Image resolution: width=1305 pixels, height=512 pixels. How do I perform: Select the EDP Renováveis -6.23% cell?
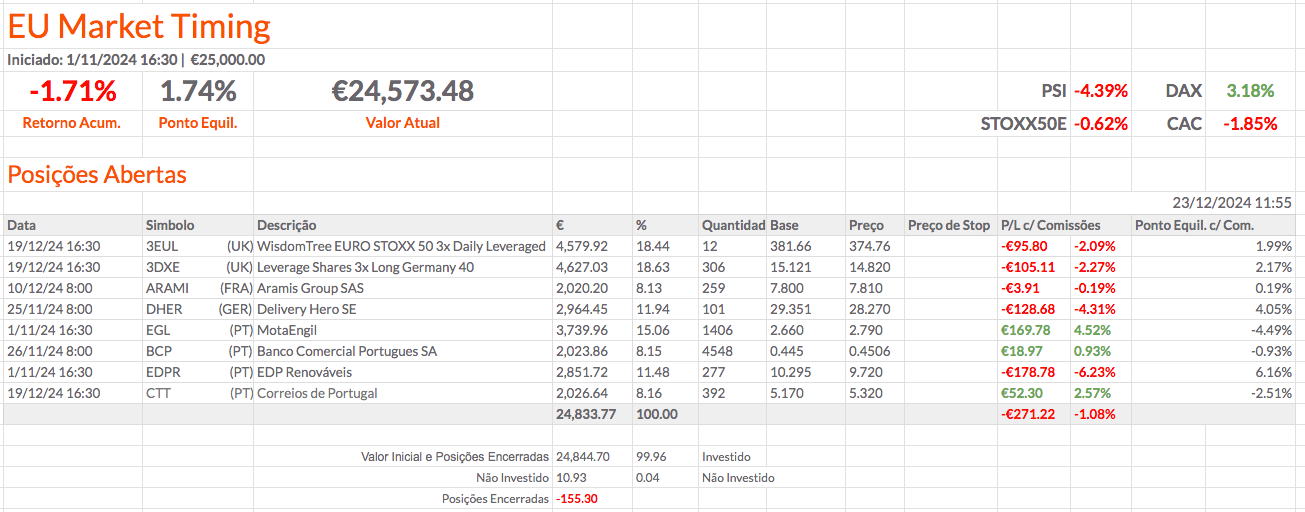tap(1094, 372)
